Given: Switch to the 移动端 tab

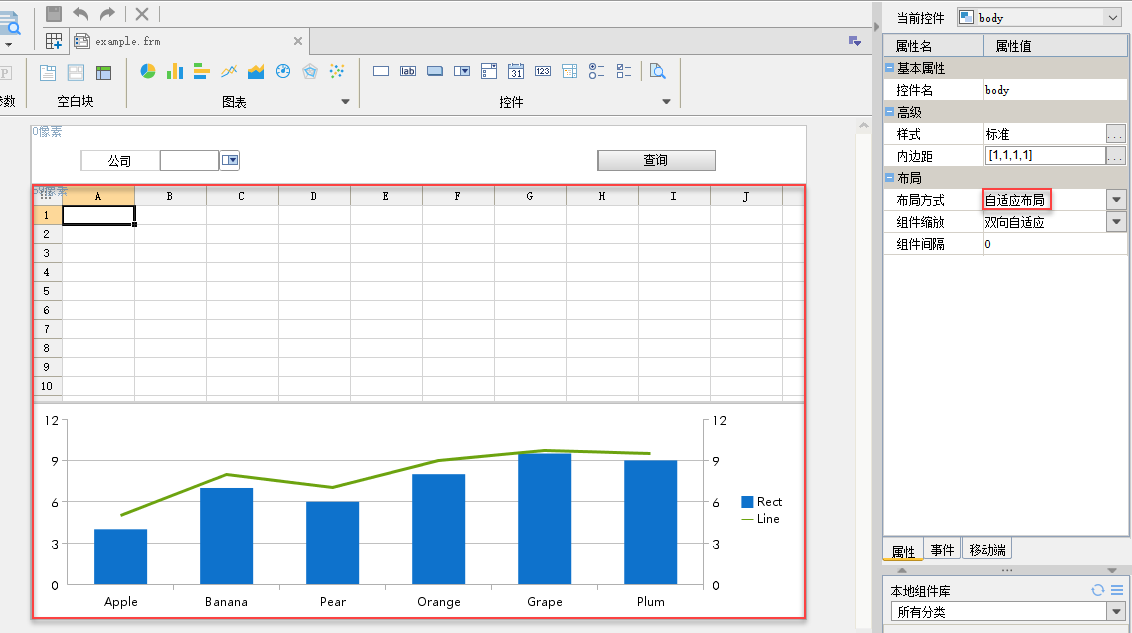Looking at the screenshot, I should pos(987,549).
